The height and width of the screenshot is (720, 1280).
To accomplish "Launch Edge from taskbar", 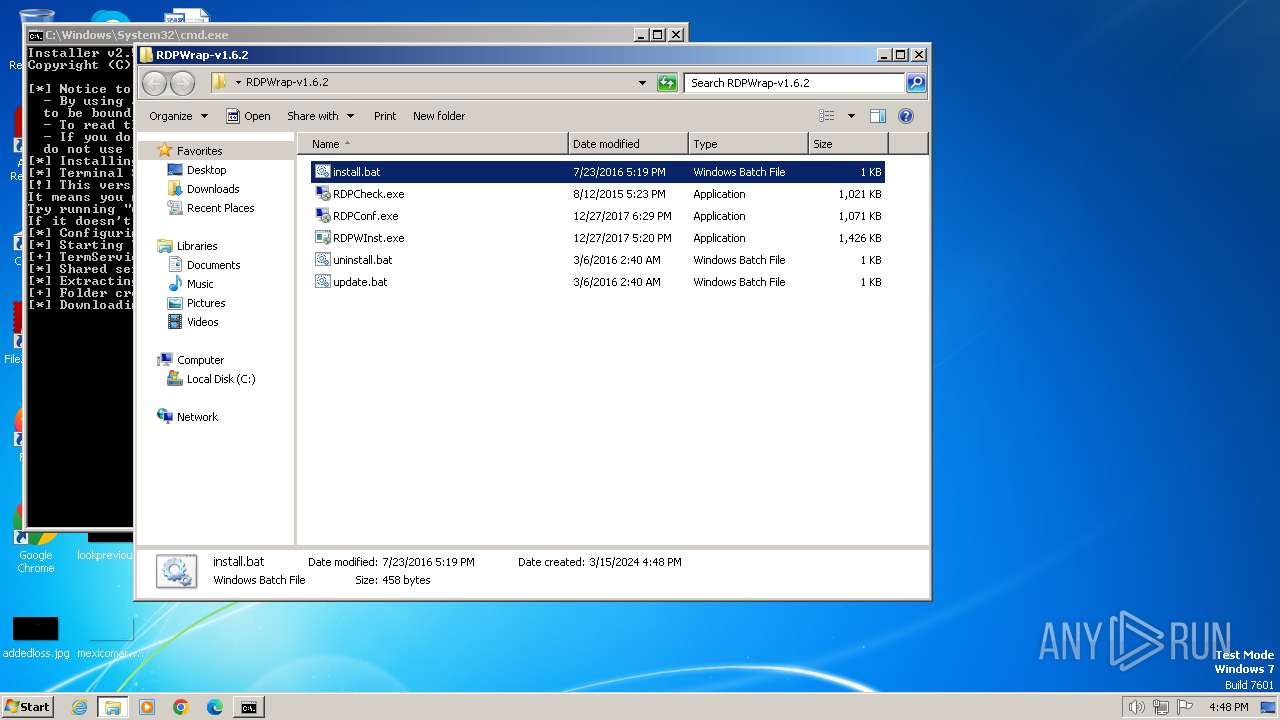I will (x=215, y=707).
